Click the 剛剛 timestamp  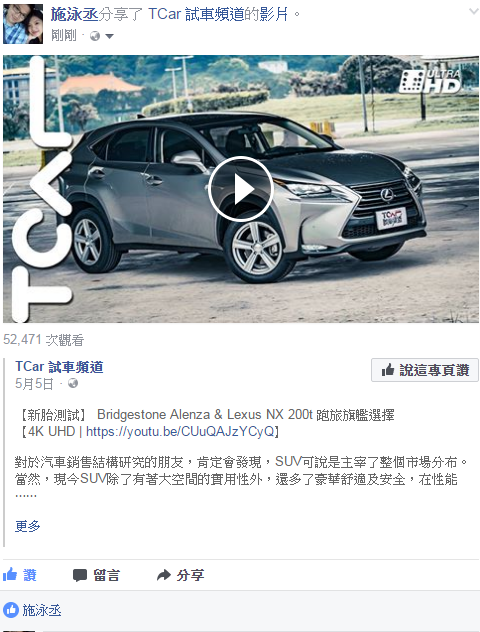tap(64, 36)
